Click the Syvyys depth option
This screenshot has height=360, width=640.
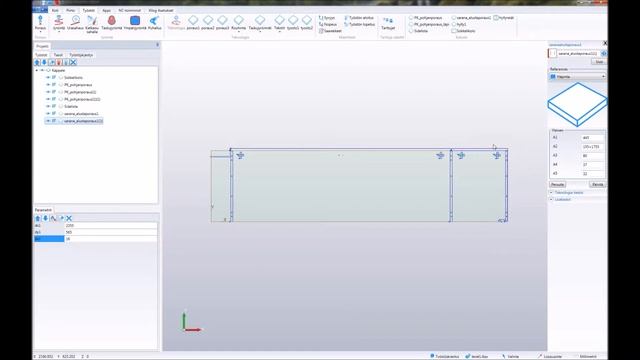point(327,18)
